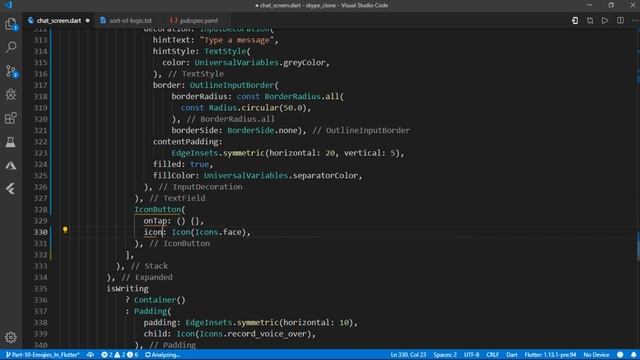Click the Ln 330, Col 23 status item
The height and width of the screenshot is (360, 640).
[408, 355]
